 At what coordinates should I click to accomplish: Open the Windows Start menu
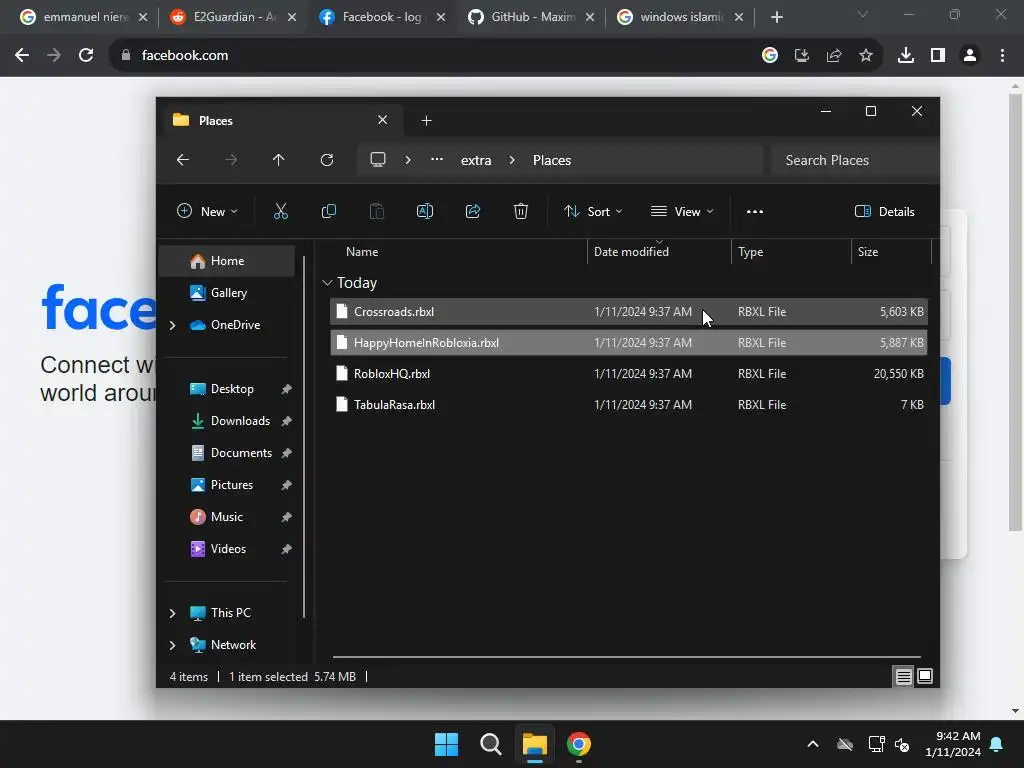[x=447, y=744]
